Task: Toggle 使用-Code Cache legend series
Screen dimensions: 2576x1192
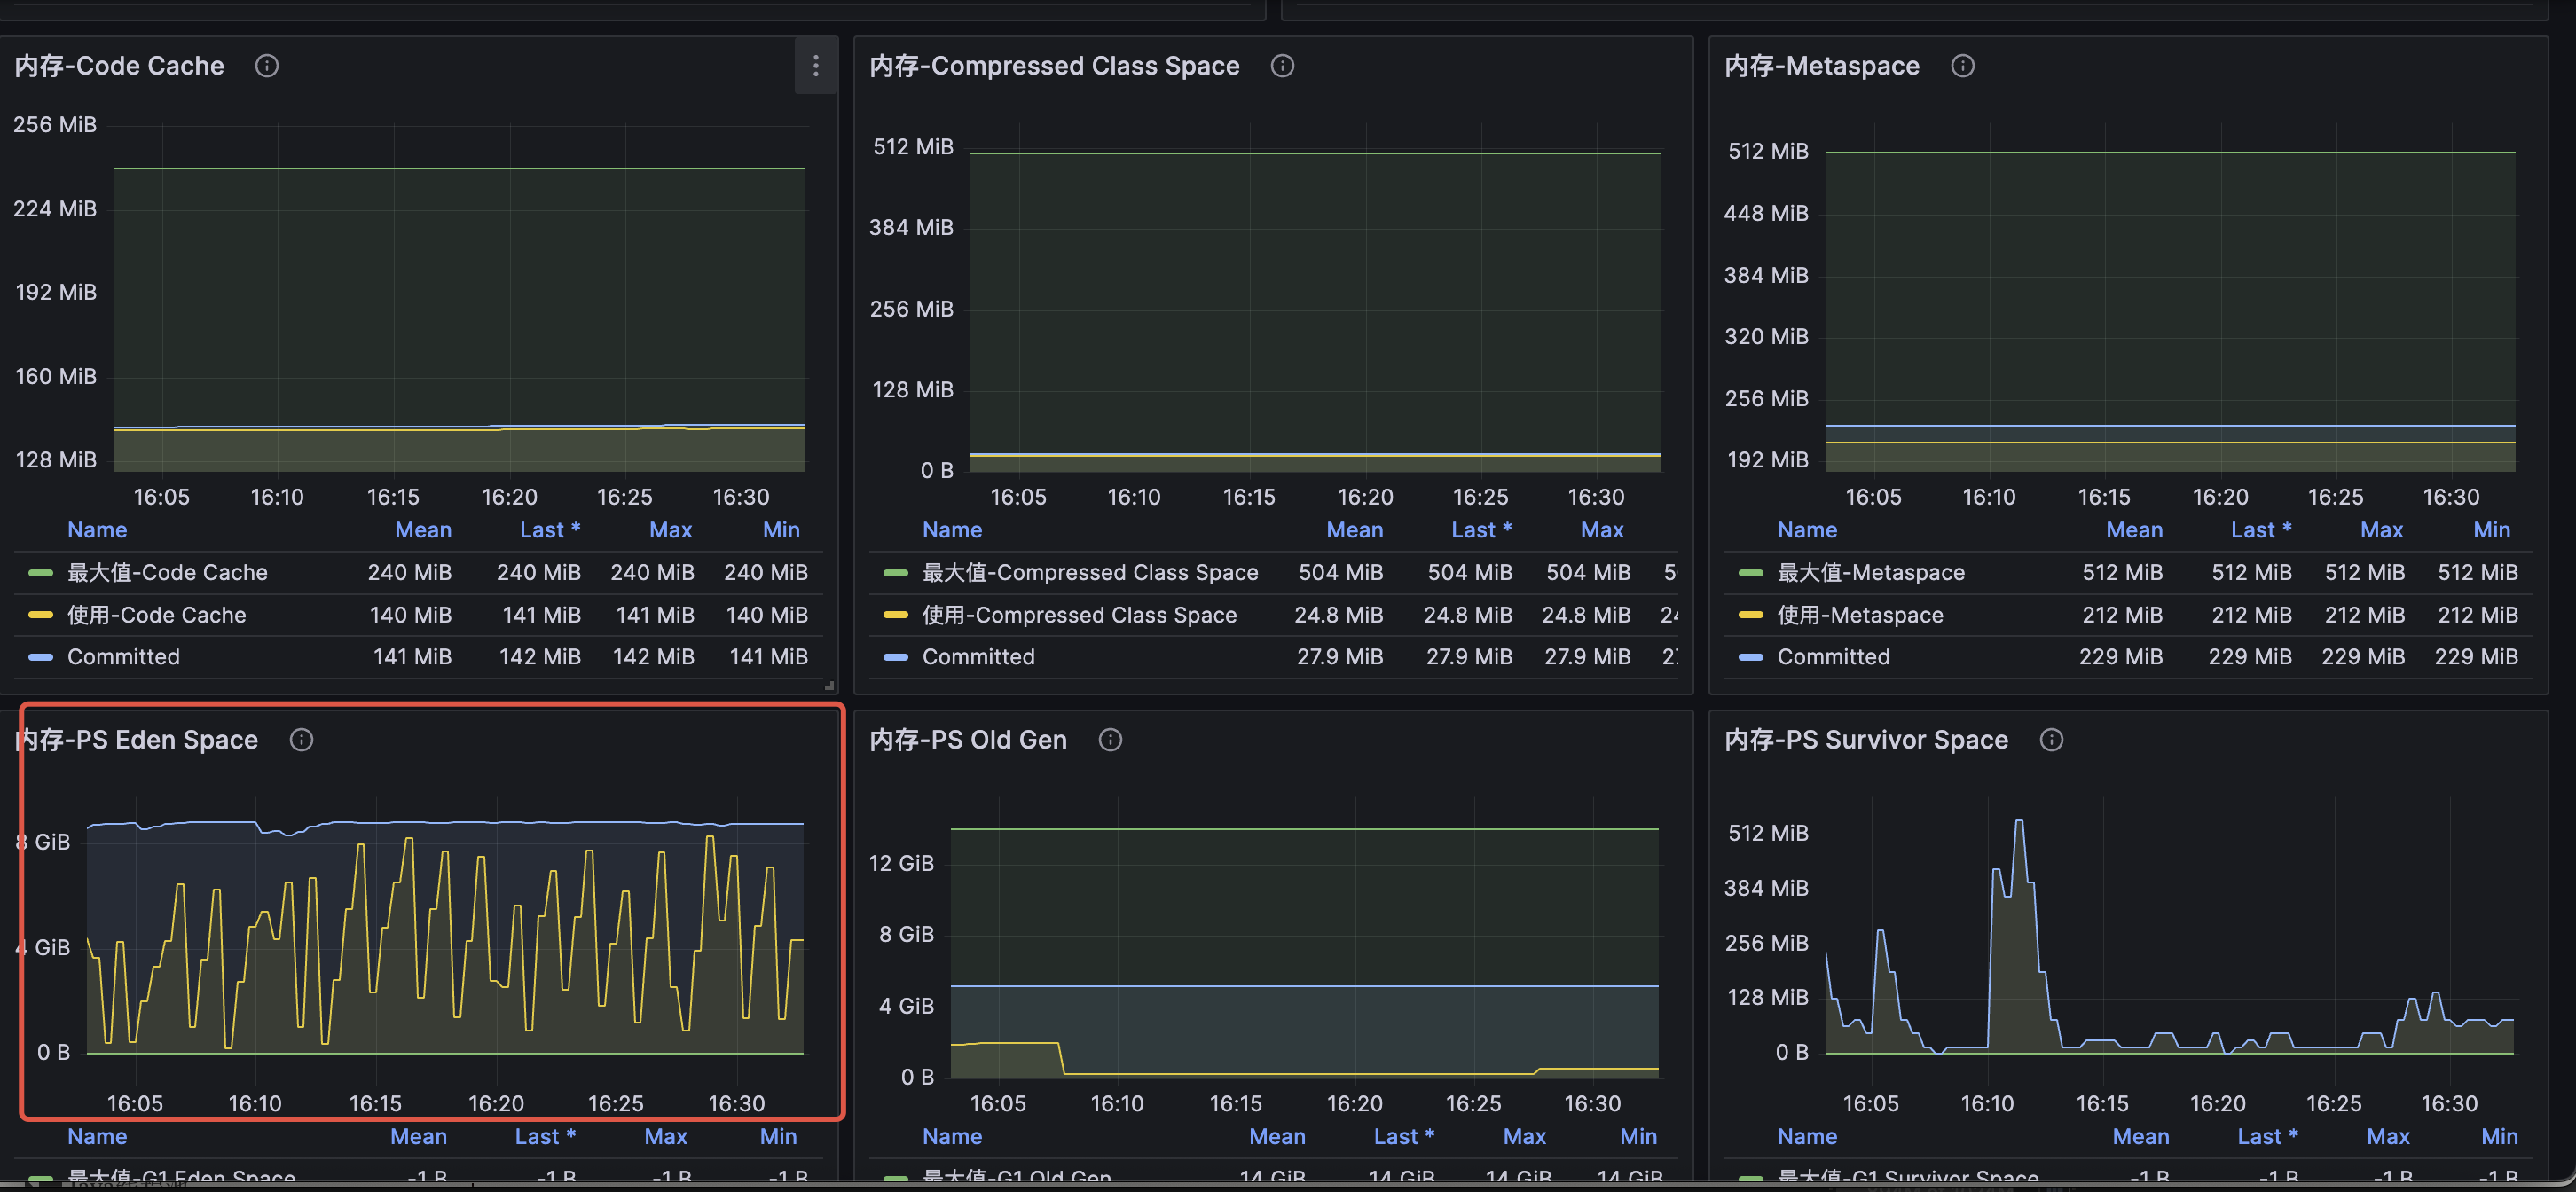Action: pyautogui.click(x=156, y=615)
